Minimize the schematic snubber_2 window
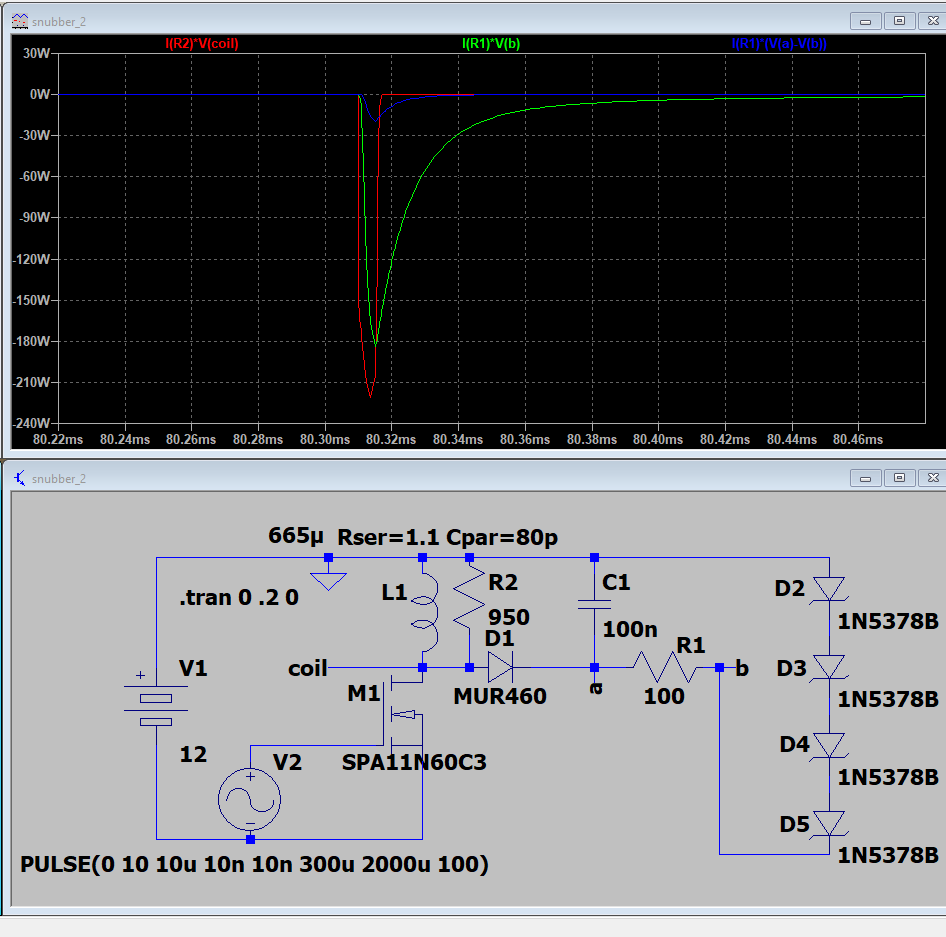 [x=866, y=477]
